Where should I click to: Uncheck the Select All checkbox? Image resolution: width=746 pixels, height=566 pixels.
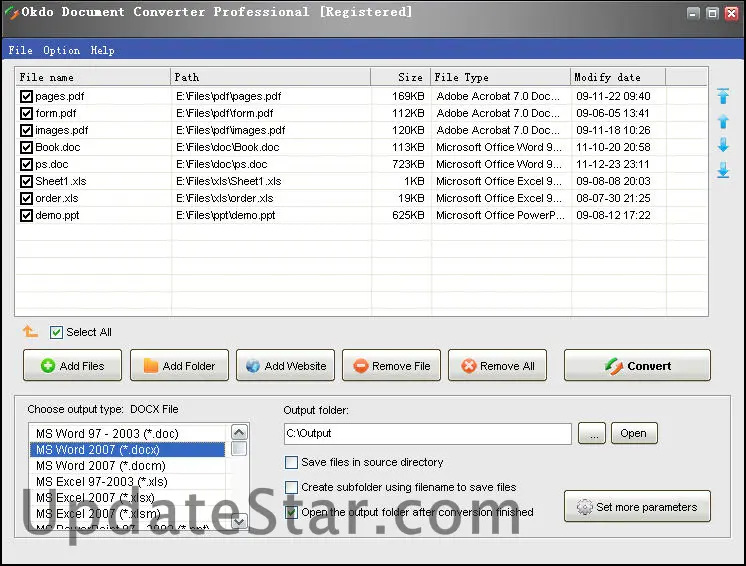(x=57, y=332)
